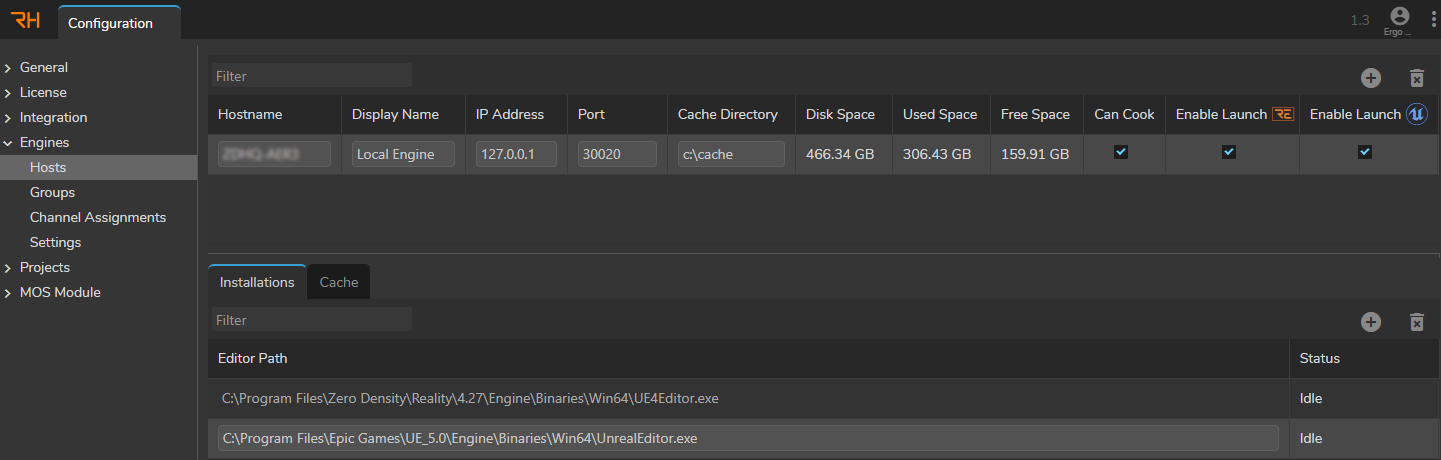Screen dimensions: 1441x460
Task: Click the hosts Filter input field
Action: (311, 76)
